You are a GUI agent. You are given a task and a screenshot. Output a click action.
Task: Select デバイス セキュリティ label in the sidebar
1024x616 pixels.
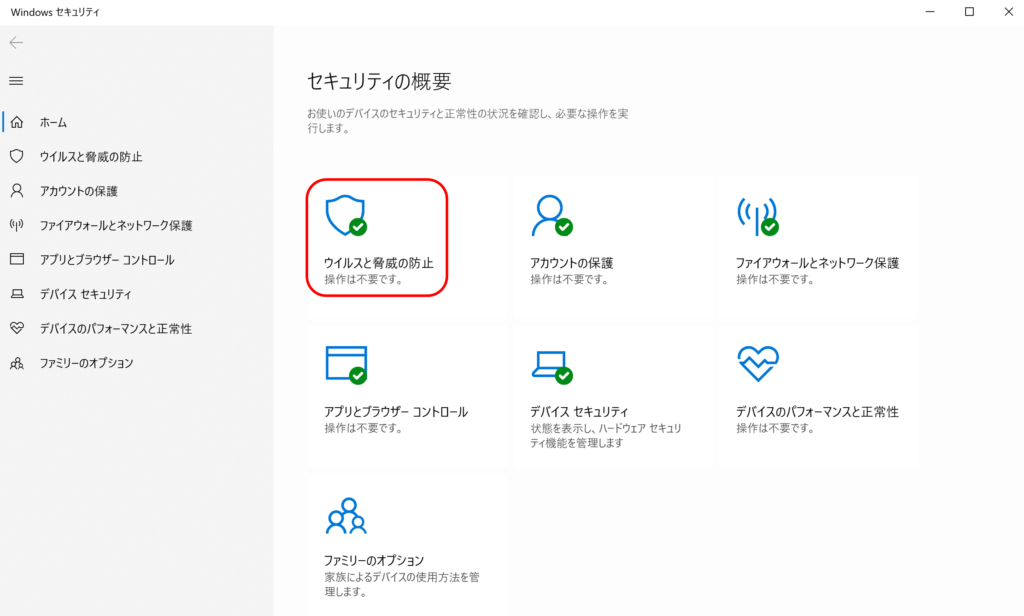86,294
